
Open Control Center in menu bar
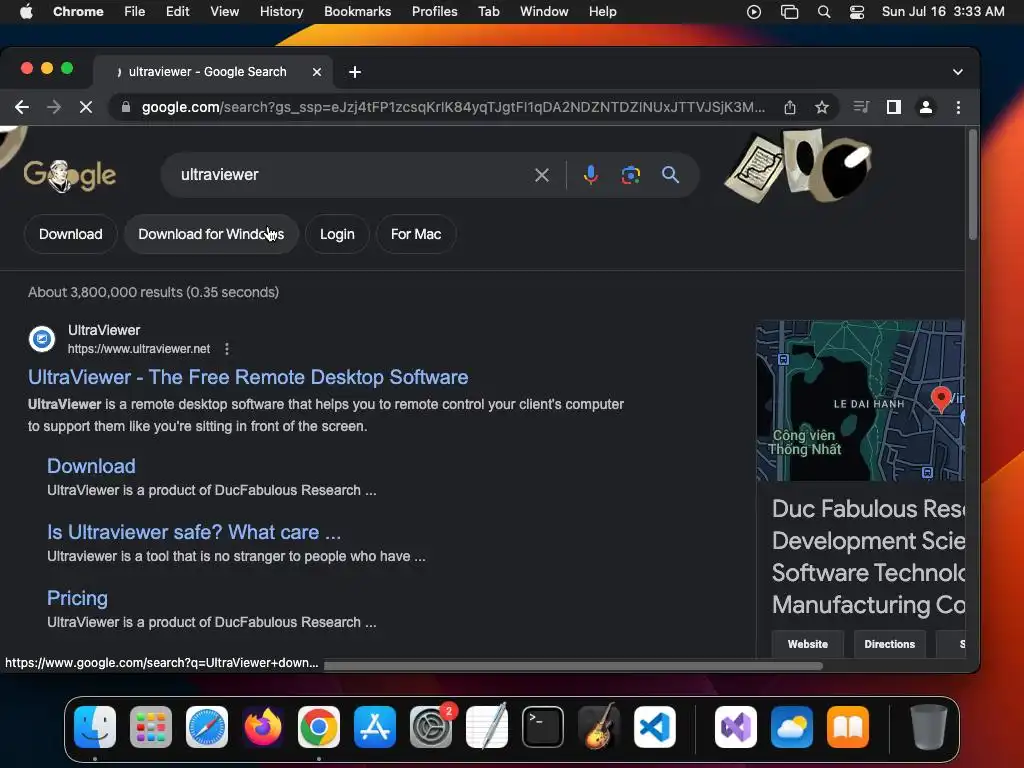coord(857,12)
